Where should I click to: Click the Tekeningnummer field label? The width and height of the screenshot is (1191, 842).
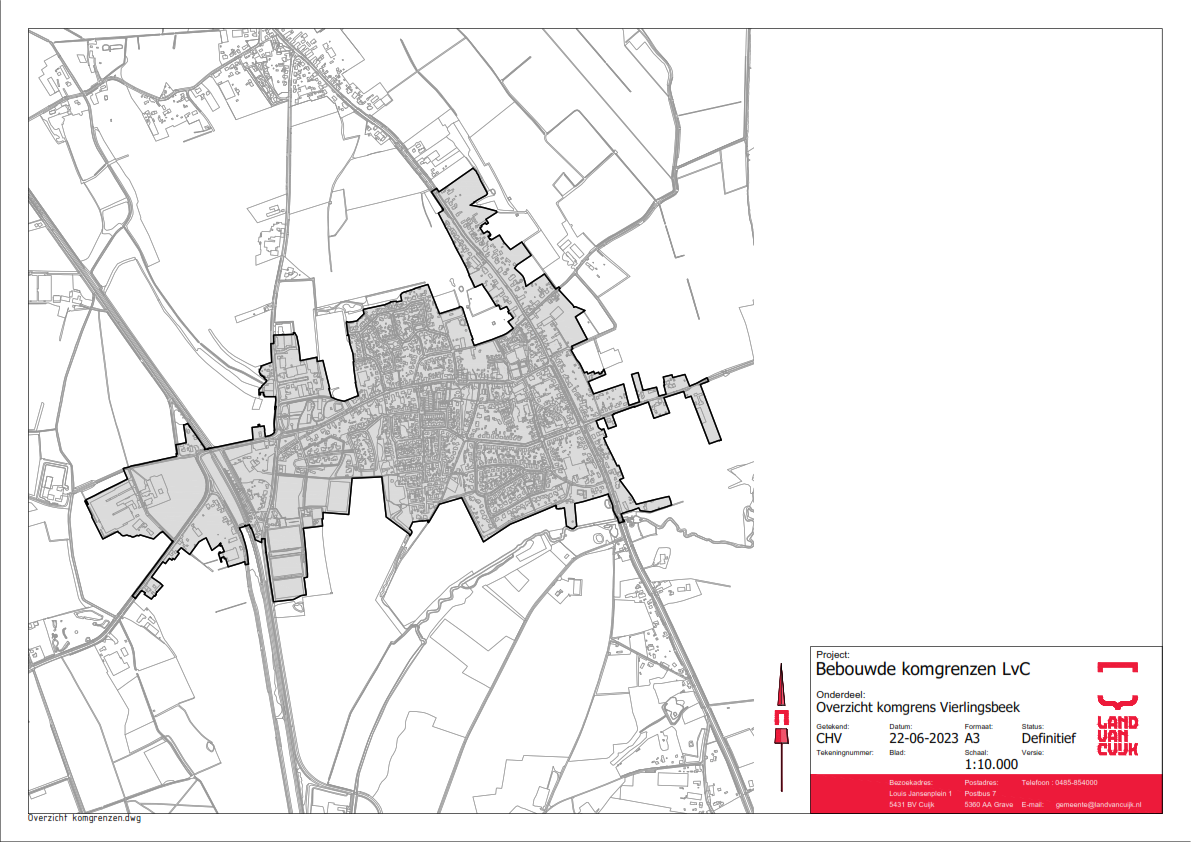point(845,752)
